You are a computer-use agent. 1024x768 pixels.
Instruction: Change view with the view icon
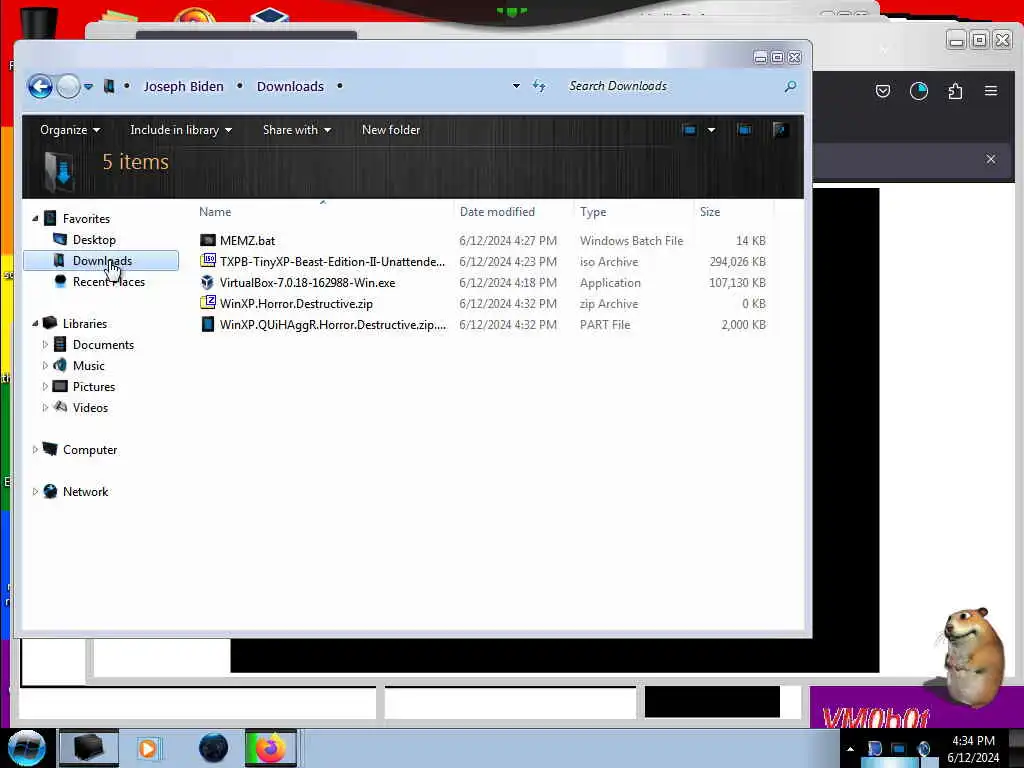click(689, 130)
